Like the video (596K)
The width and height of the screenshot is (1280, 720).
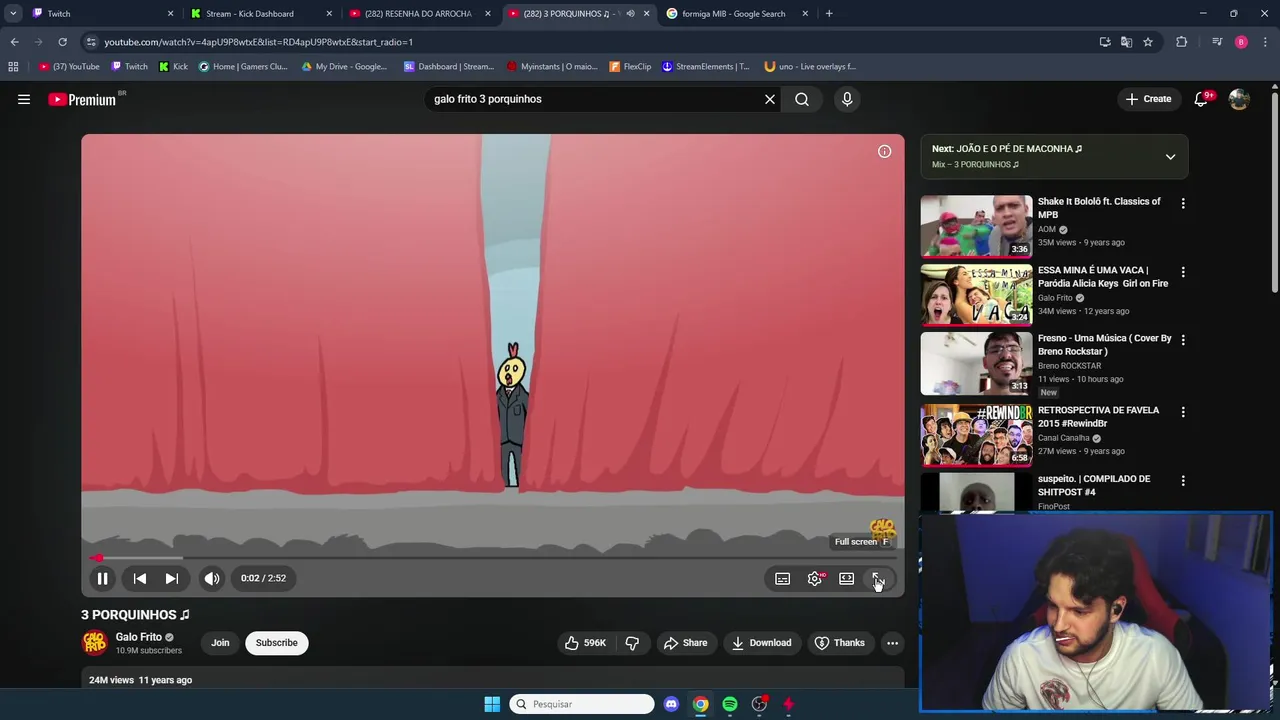point(586,643)
